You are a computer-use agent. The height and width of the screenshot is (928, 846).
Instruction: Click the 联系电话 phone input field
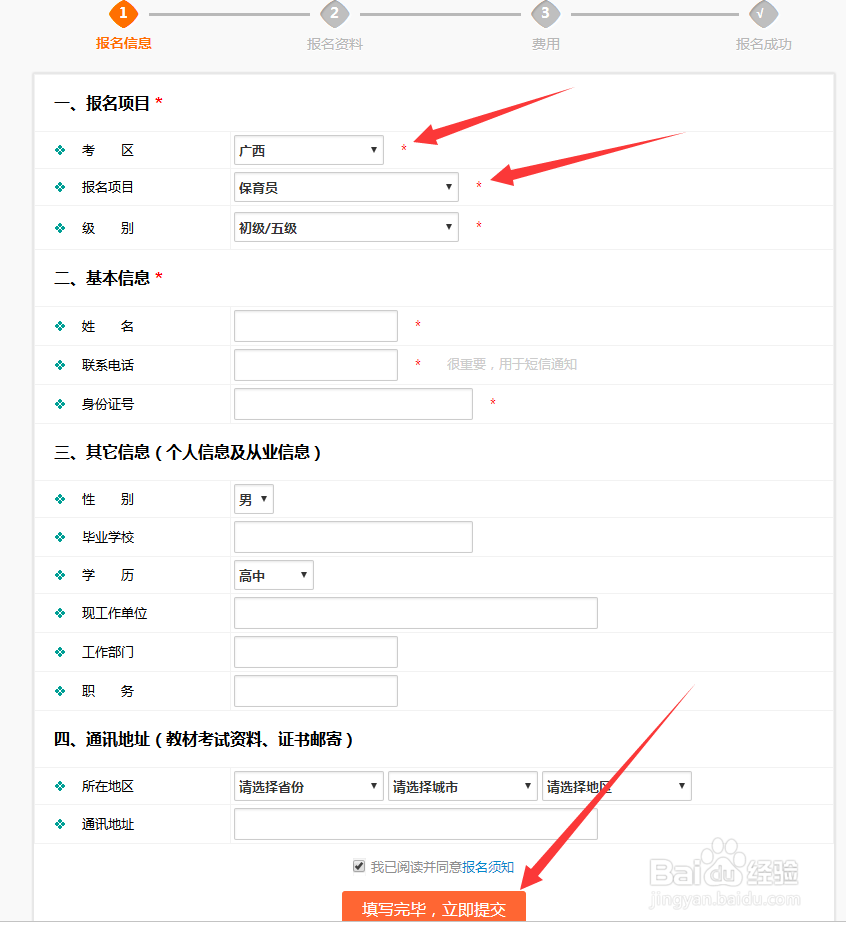pos(315,365)
